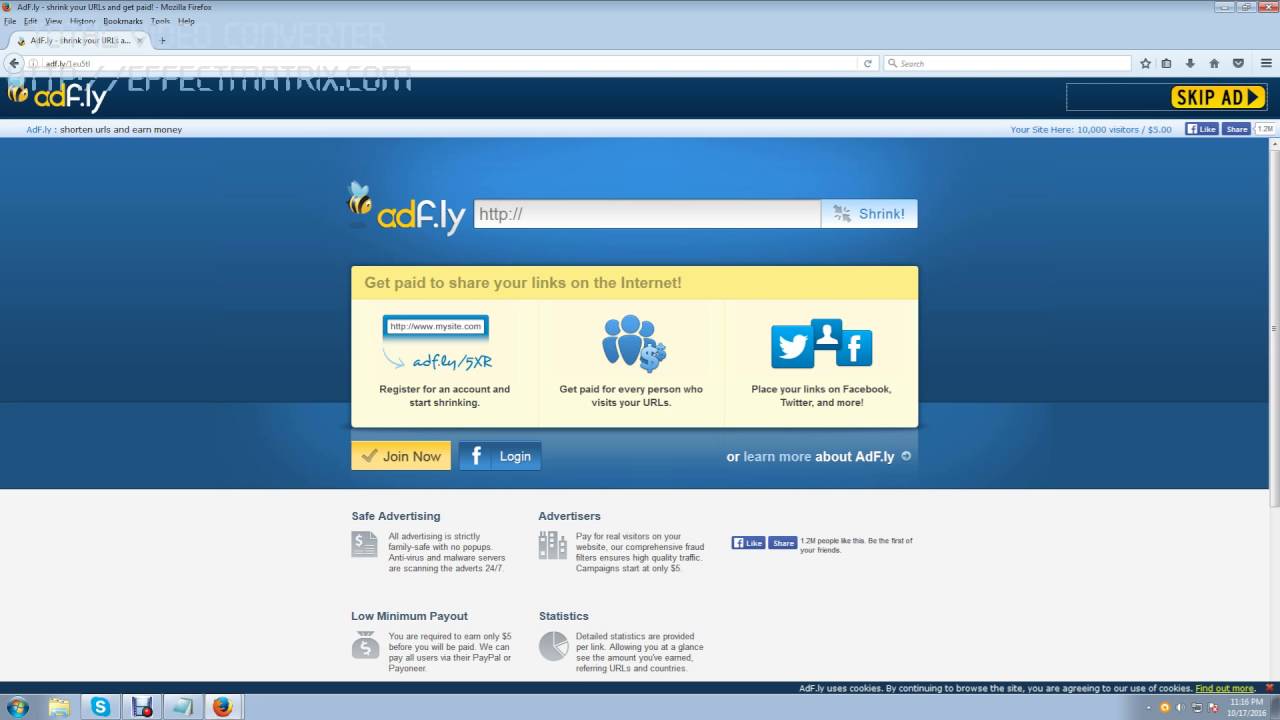This screenshot has width=1280, height=720.
Task: Go to the Firefox Home icon
Action: [1214, 63]
